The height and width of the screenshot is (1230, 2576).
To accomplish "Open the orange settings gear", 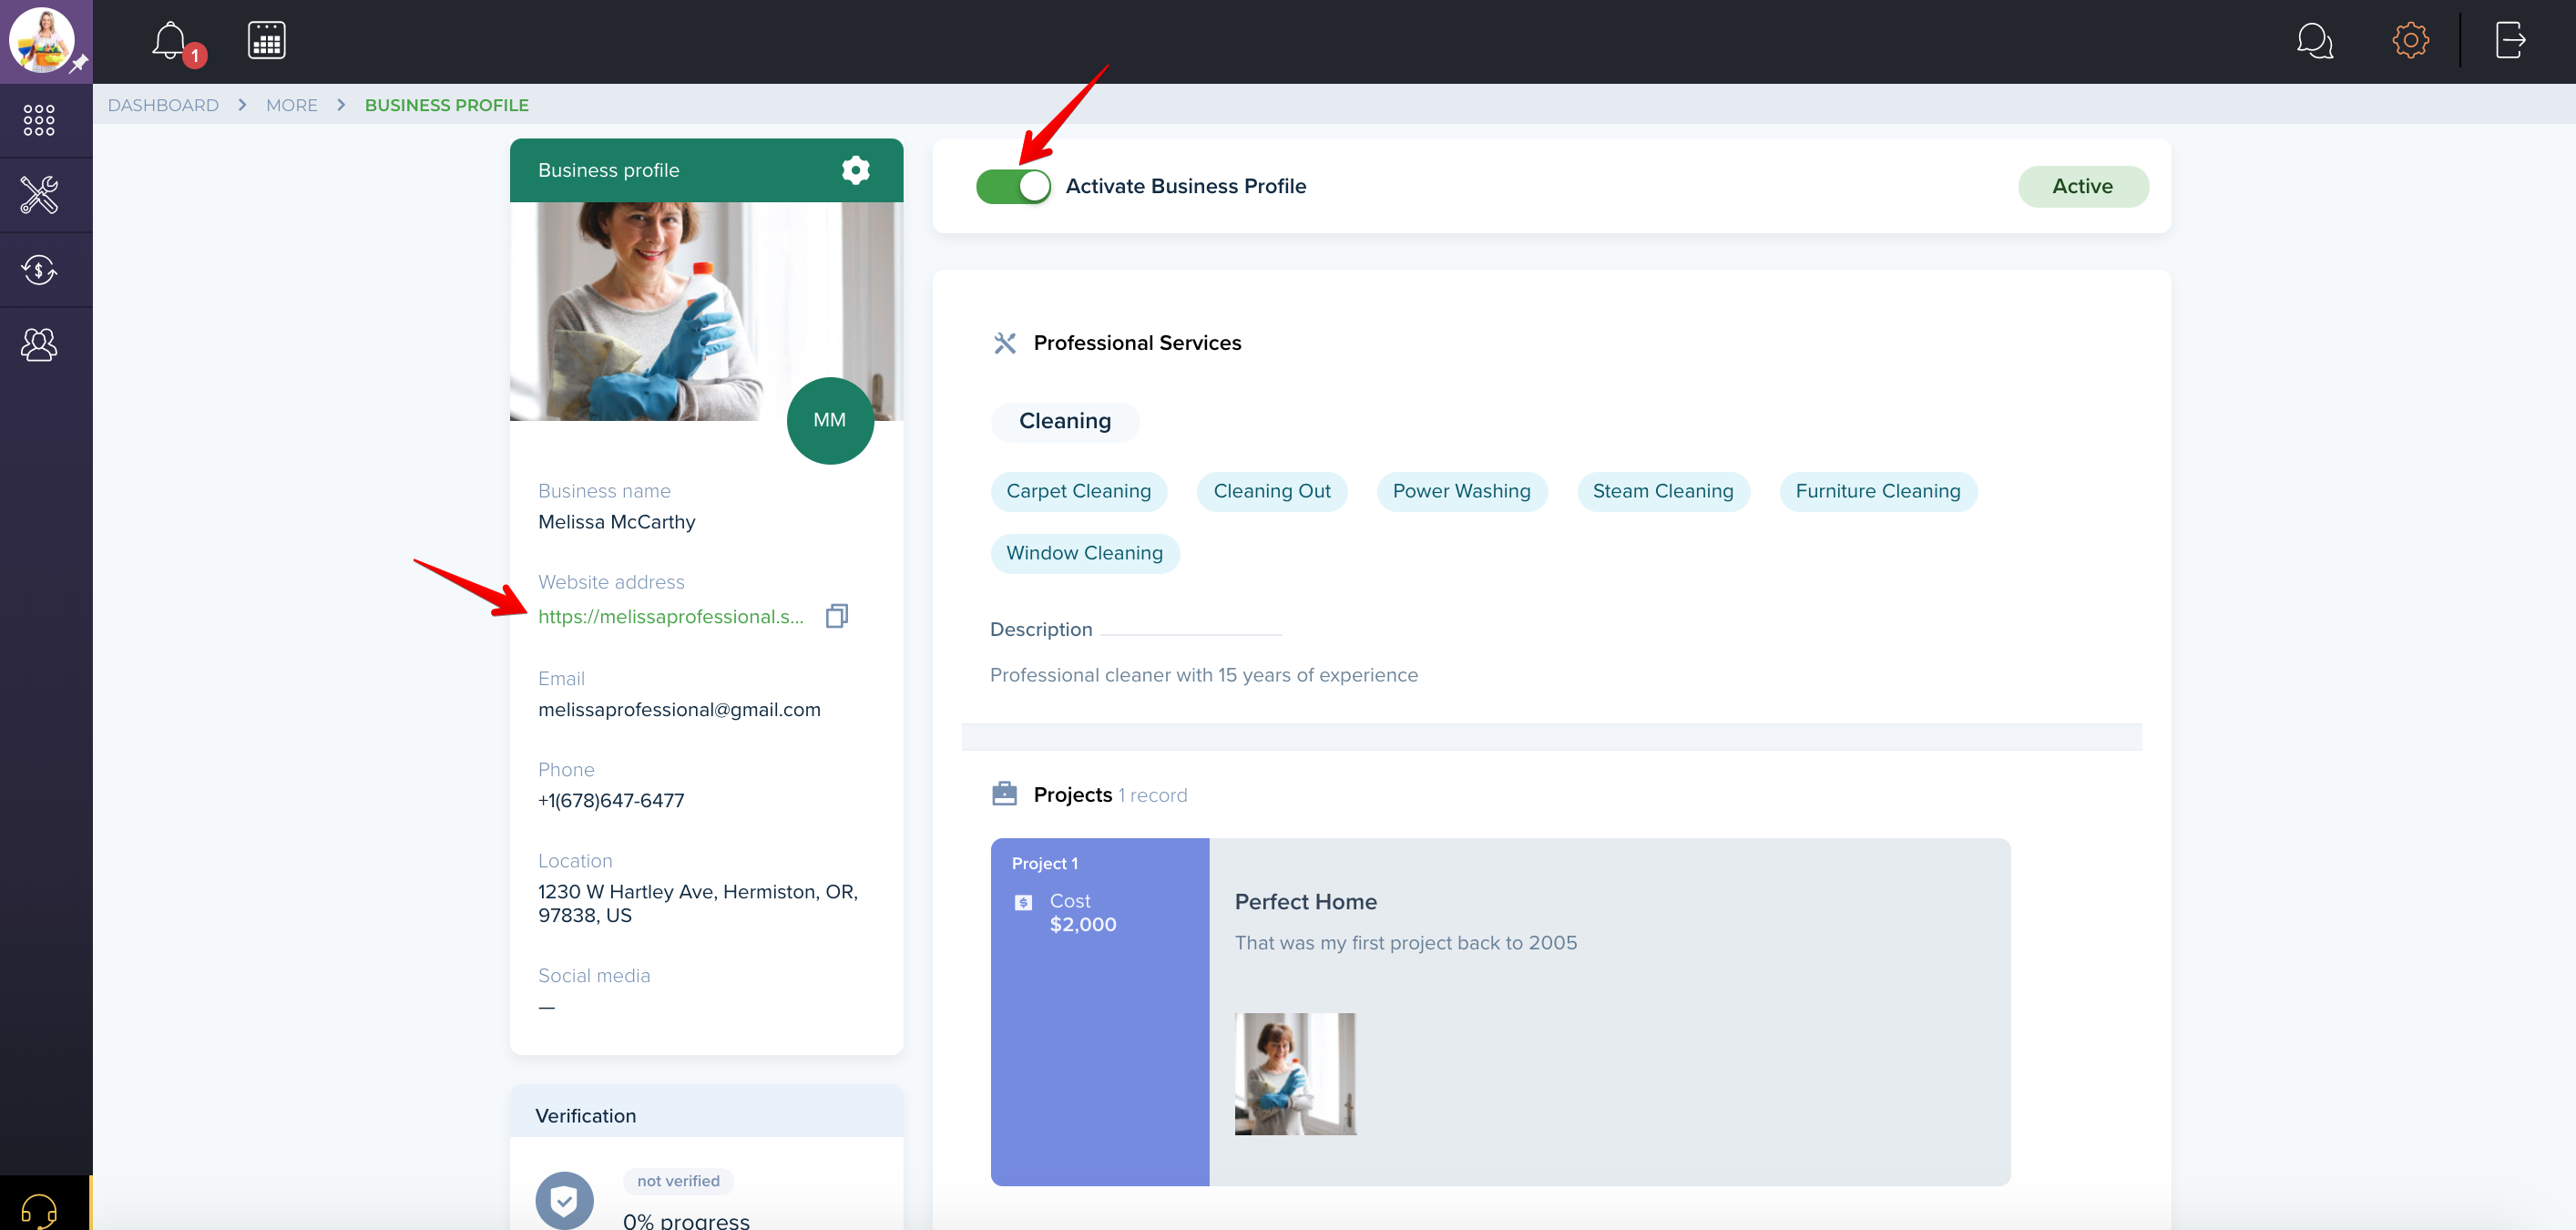I will 2410,41.
